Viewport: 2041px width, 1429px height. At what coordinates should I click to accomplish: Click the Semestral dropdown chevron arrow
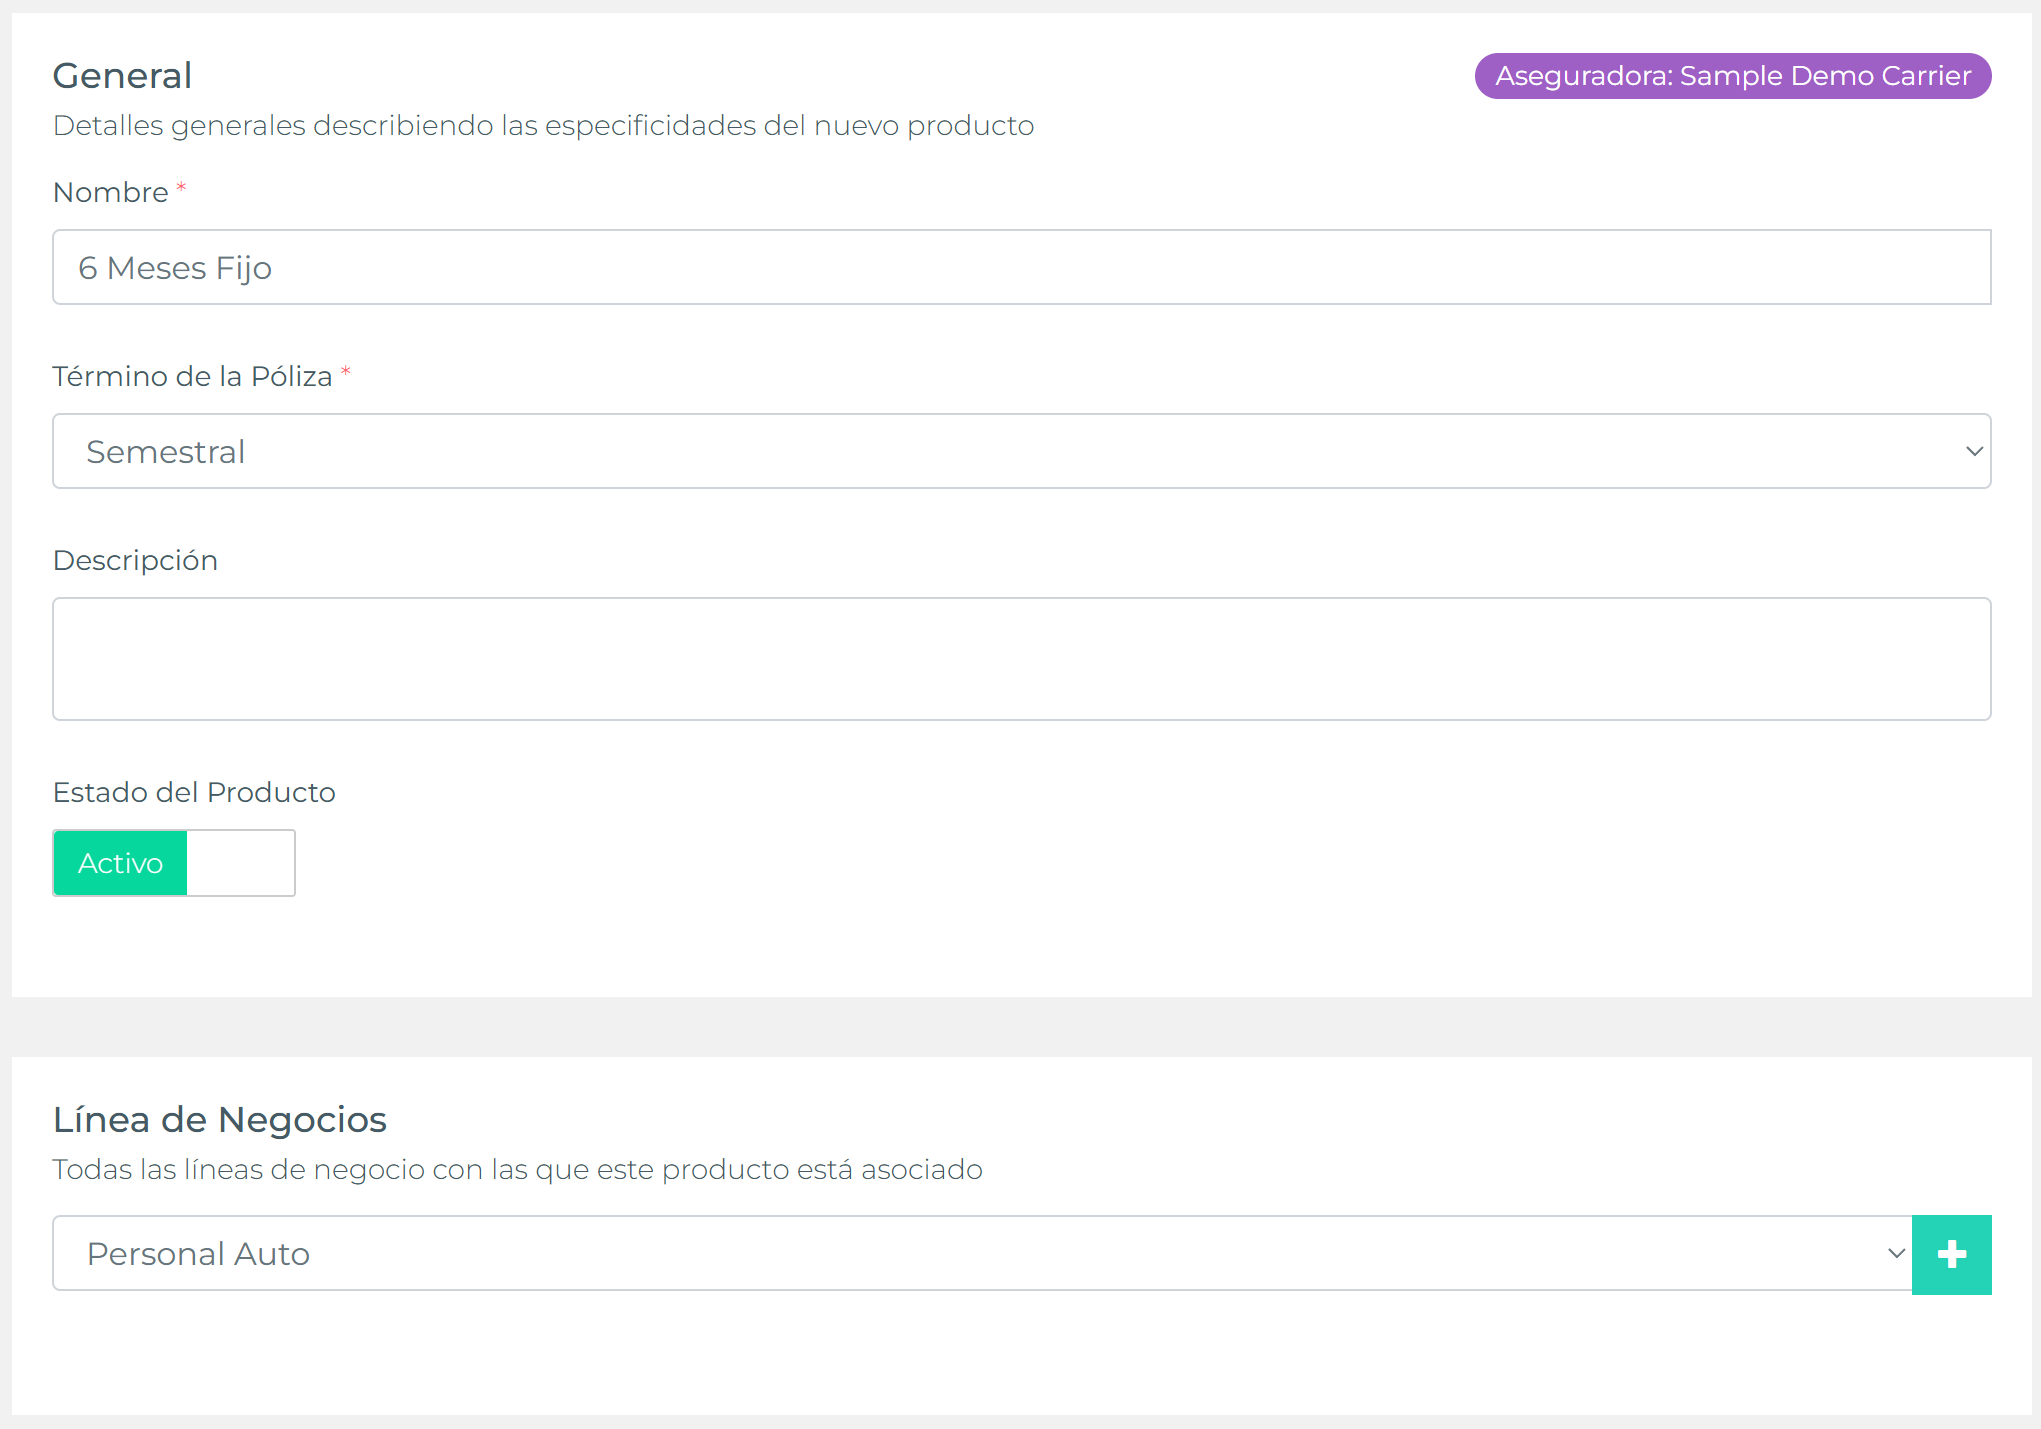1973,451
